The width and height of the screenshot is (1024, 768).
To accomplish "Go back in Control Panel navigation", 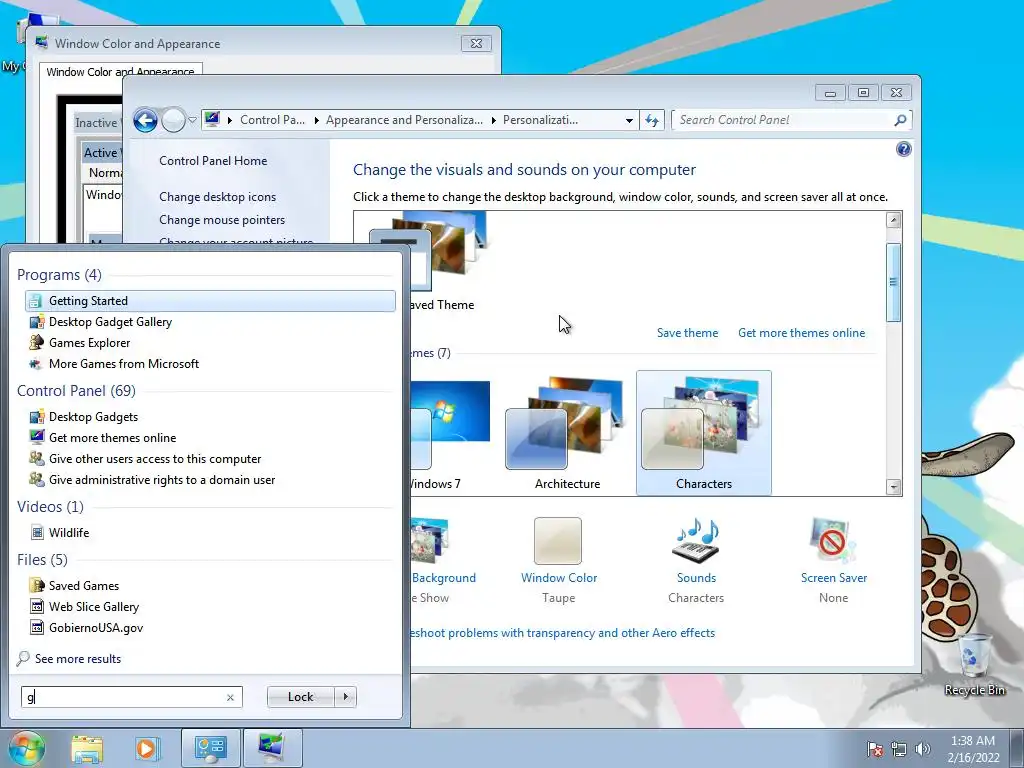I will click(x=145, y=120).
